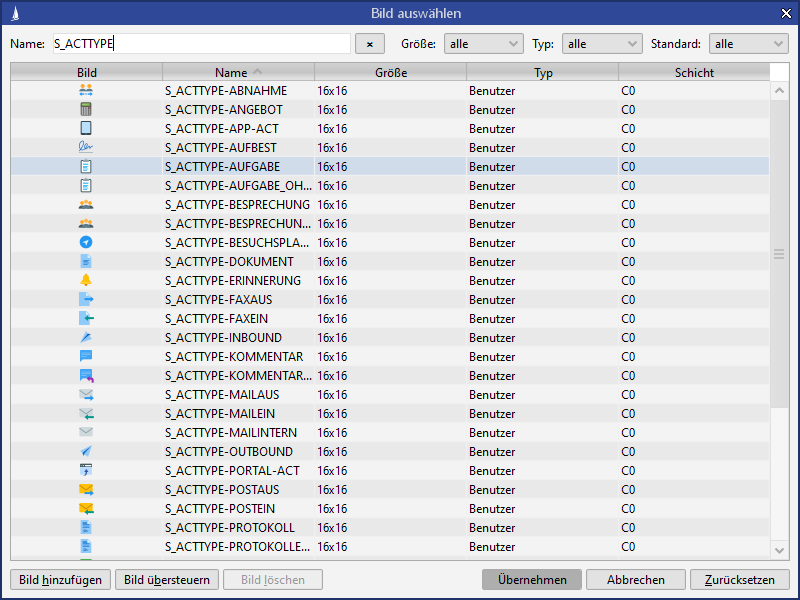Select the speech bubble icon for S_ACTTYPE-KOMMENTAR

[86, 356]
